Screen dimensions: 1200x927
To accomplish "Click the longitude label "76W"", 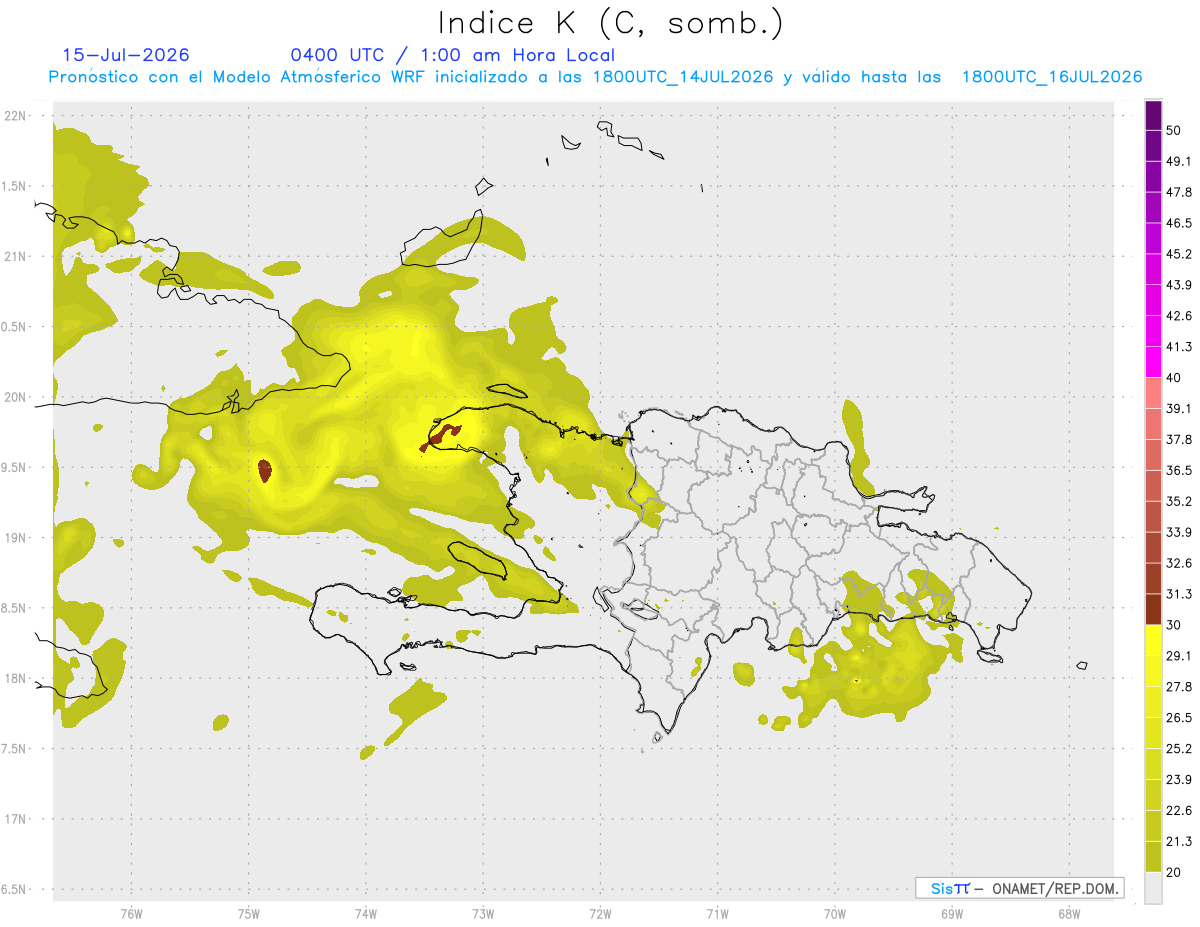I will 131,913.
